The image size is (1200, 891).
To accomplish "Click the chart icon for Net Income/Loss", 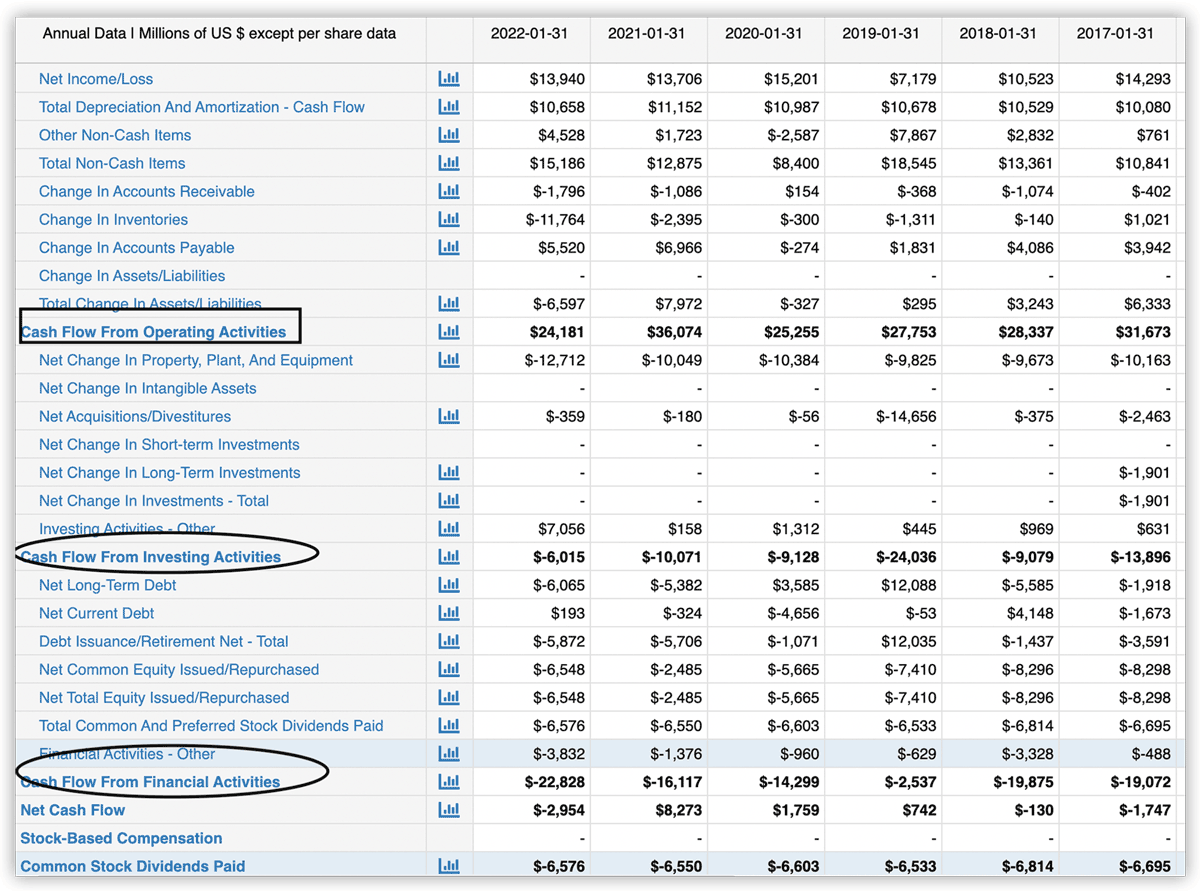I will click(449, 79).
